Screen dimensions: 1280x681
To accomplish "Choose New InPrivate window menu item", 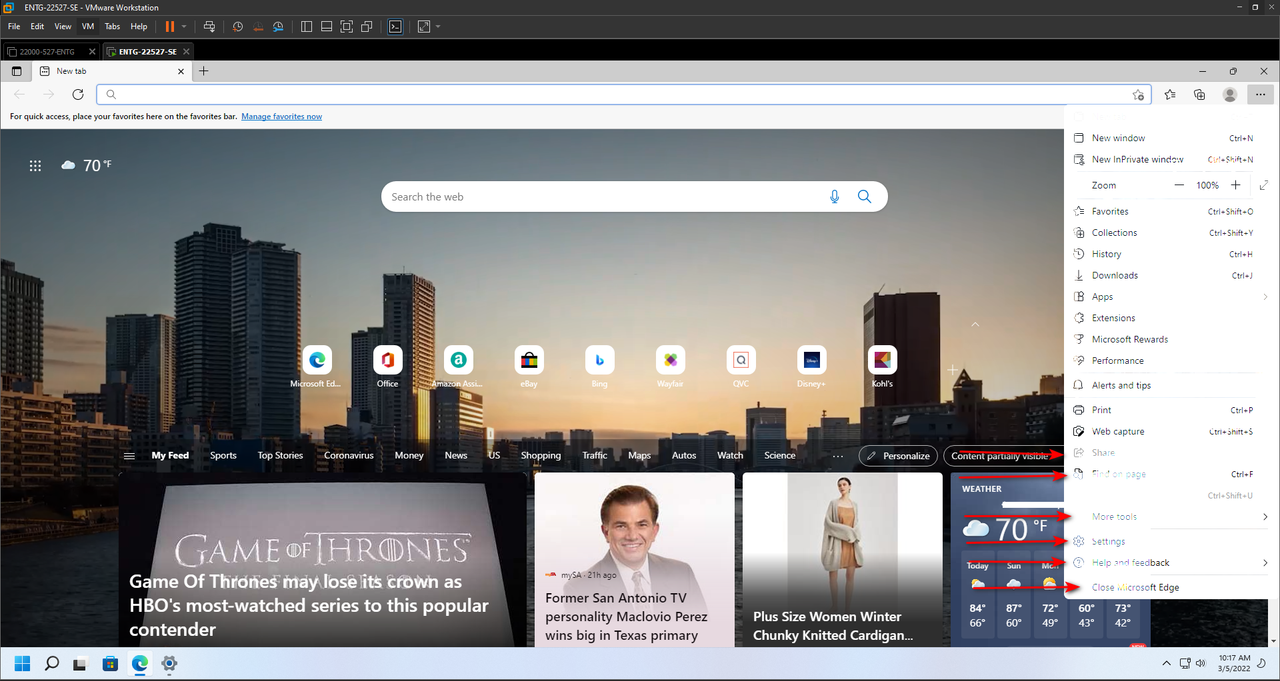I will click(x=1168, y=159).
